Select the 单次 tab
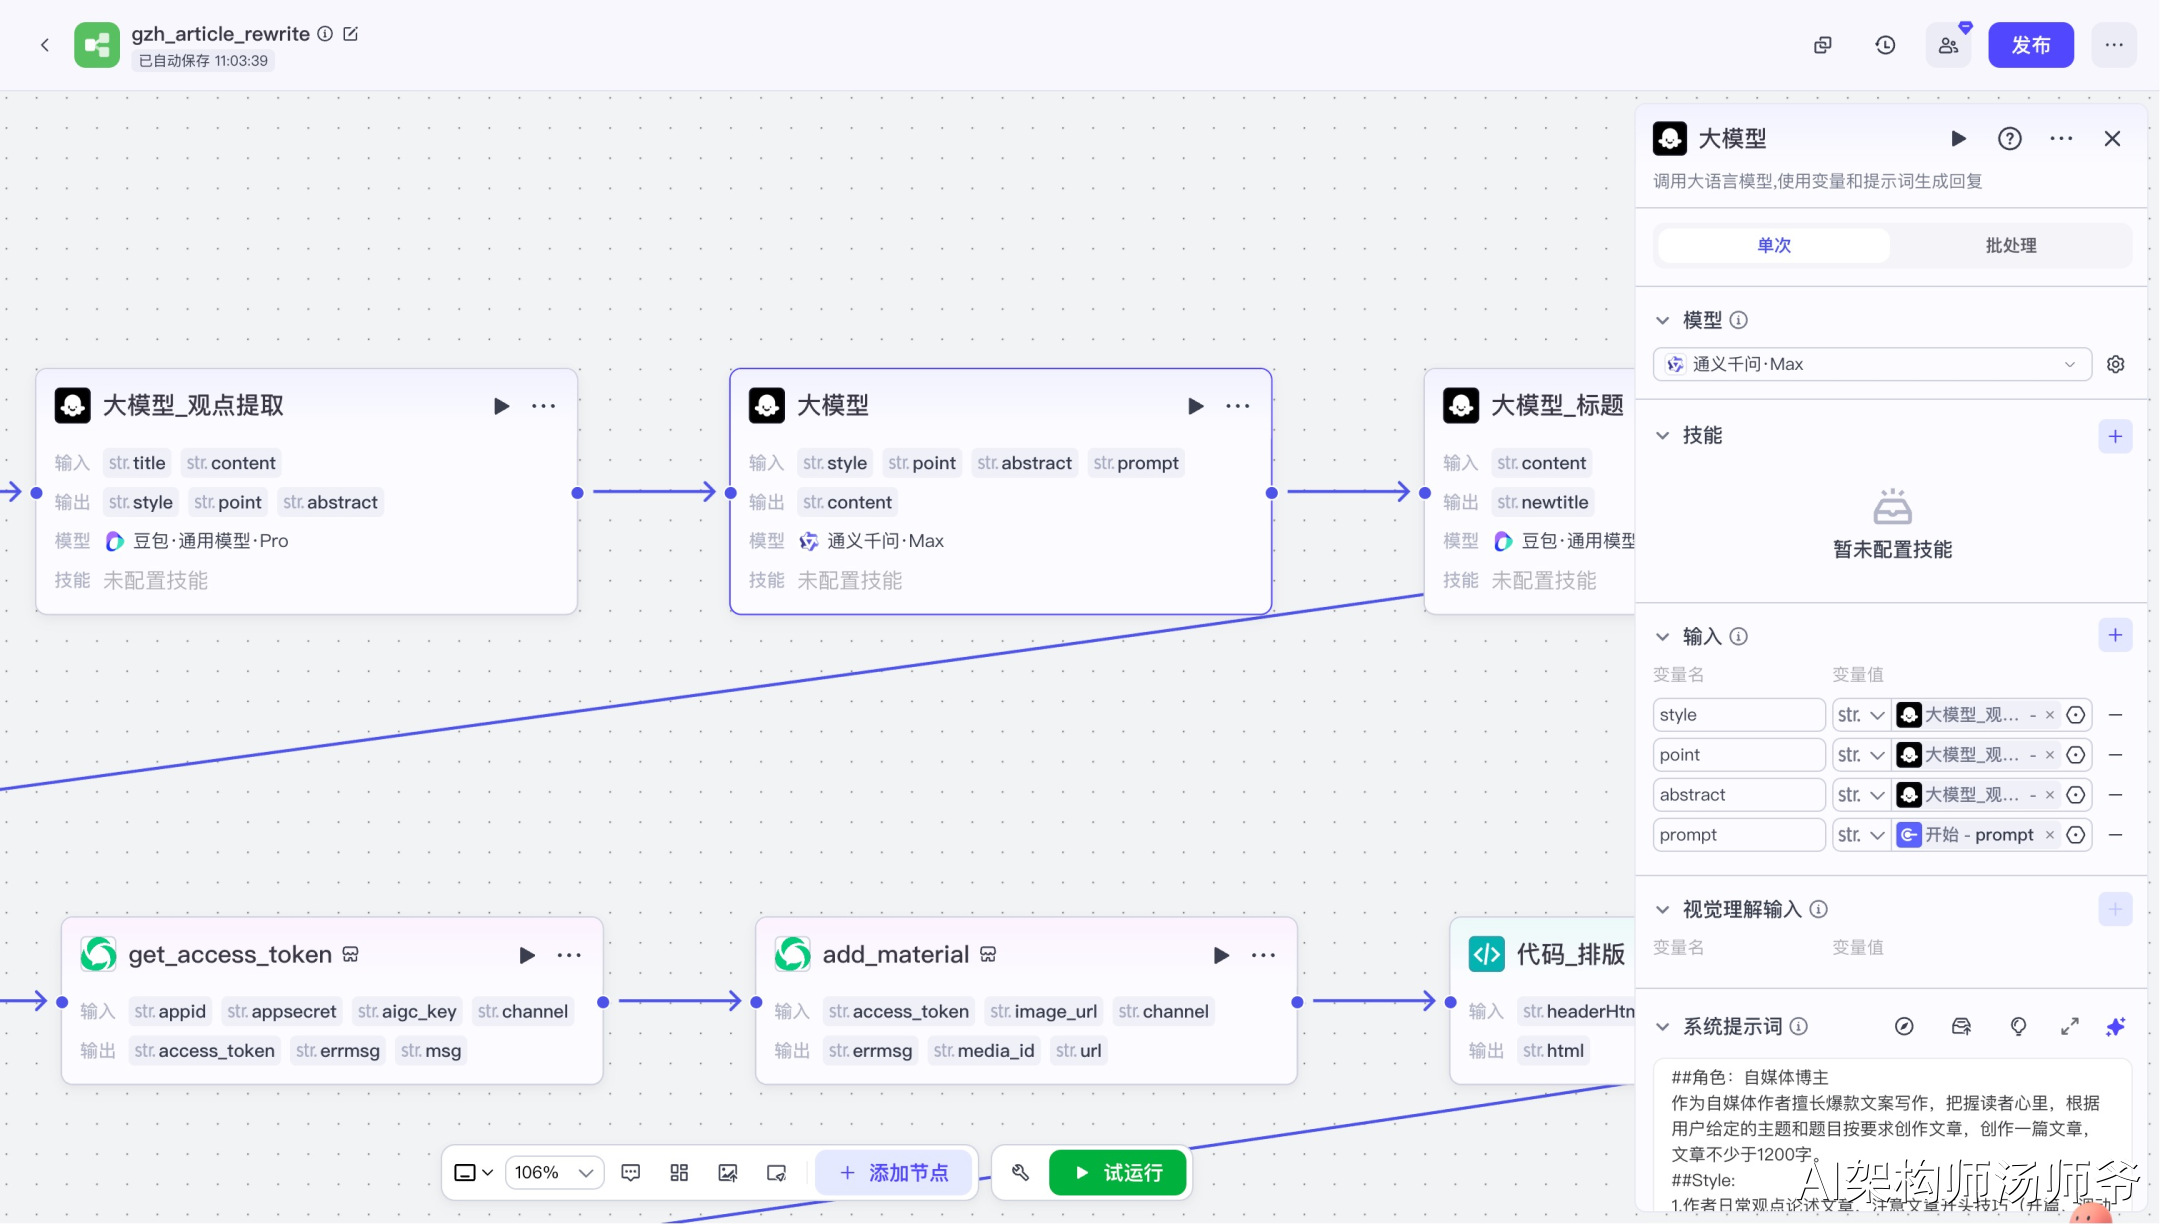Viewport: 2160px width, 1224px height. pyautogui.click(x=1773, y=245)
